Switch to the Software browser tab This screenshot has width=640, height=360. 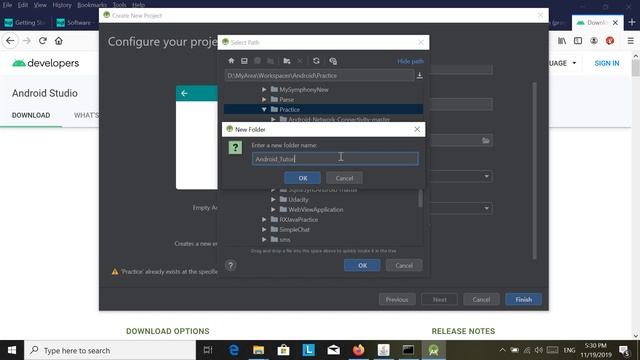pos(76,22)
